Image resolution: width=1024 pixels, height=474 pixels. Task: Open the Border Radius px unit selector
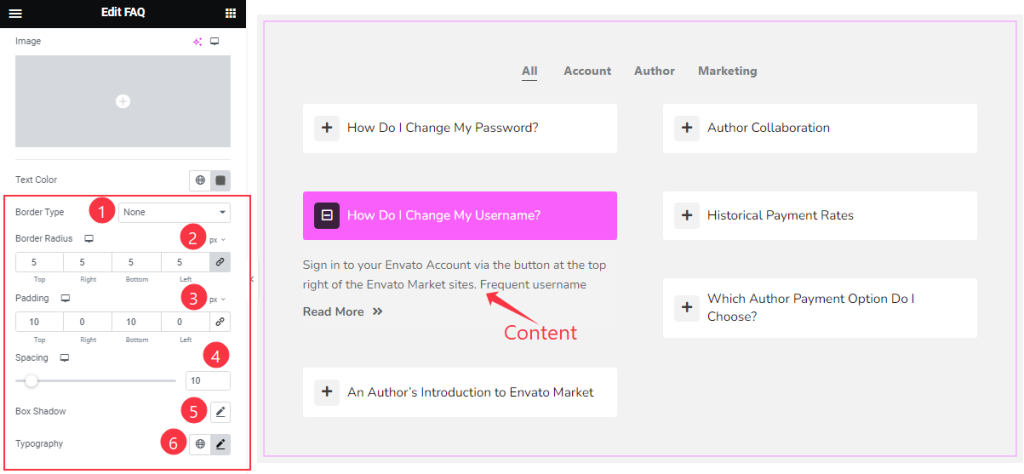point(217,240)
